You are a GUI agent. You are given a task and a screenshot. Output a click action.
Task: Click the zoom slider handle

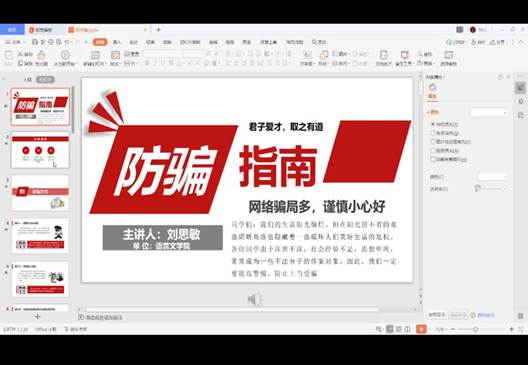point(475,329)
